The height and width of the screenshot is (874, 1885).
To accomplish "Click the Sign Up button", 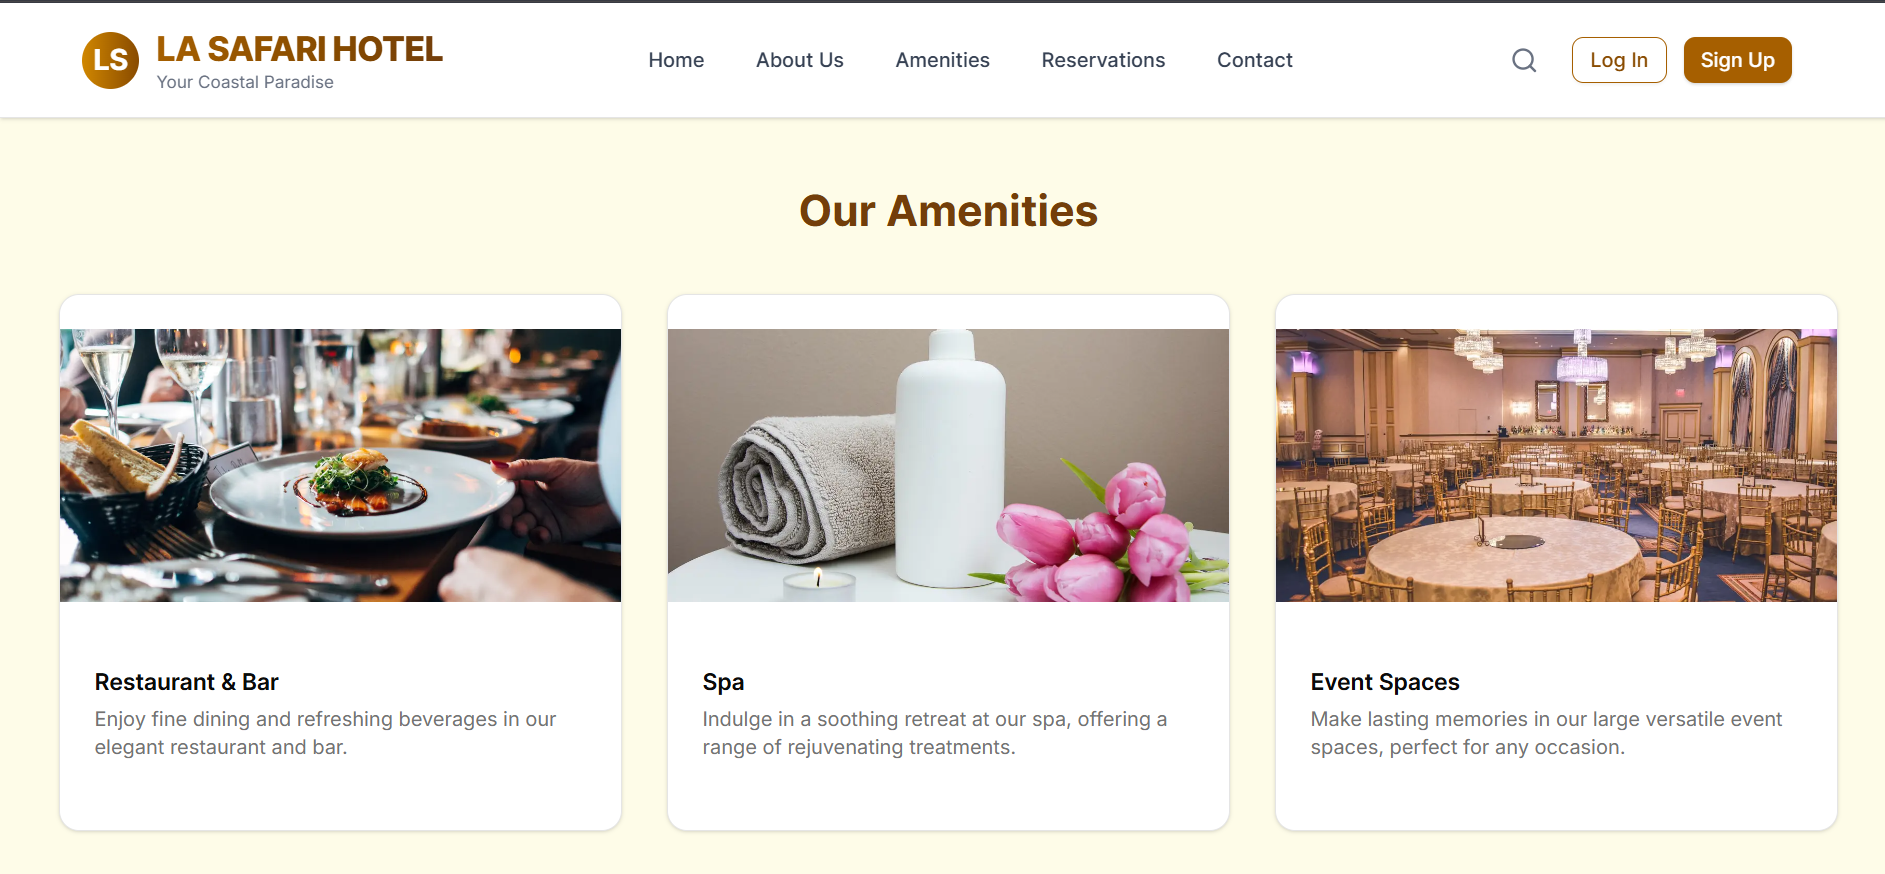I will point(1737,60).
